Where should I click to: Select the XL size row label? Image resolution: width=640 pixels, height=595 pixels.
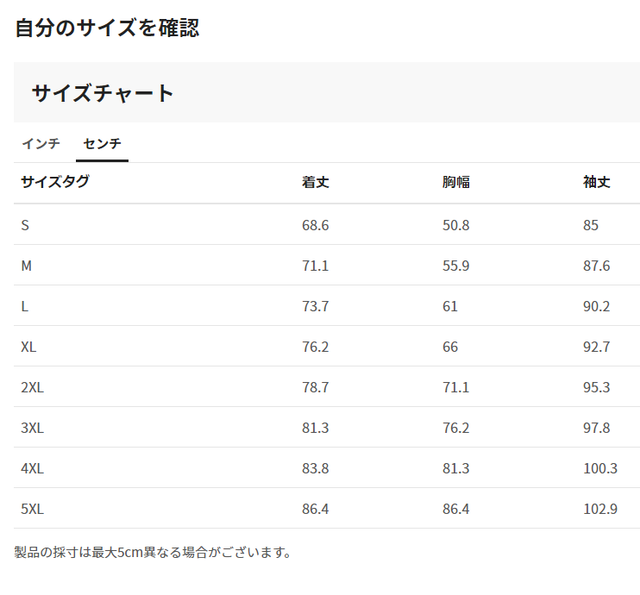tap(28, 347)
